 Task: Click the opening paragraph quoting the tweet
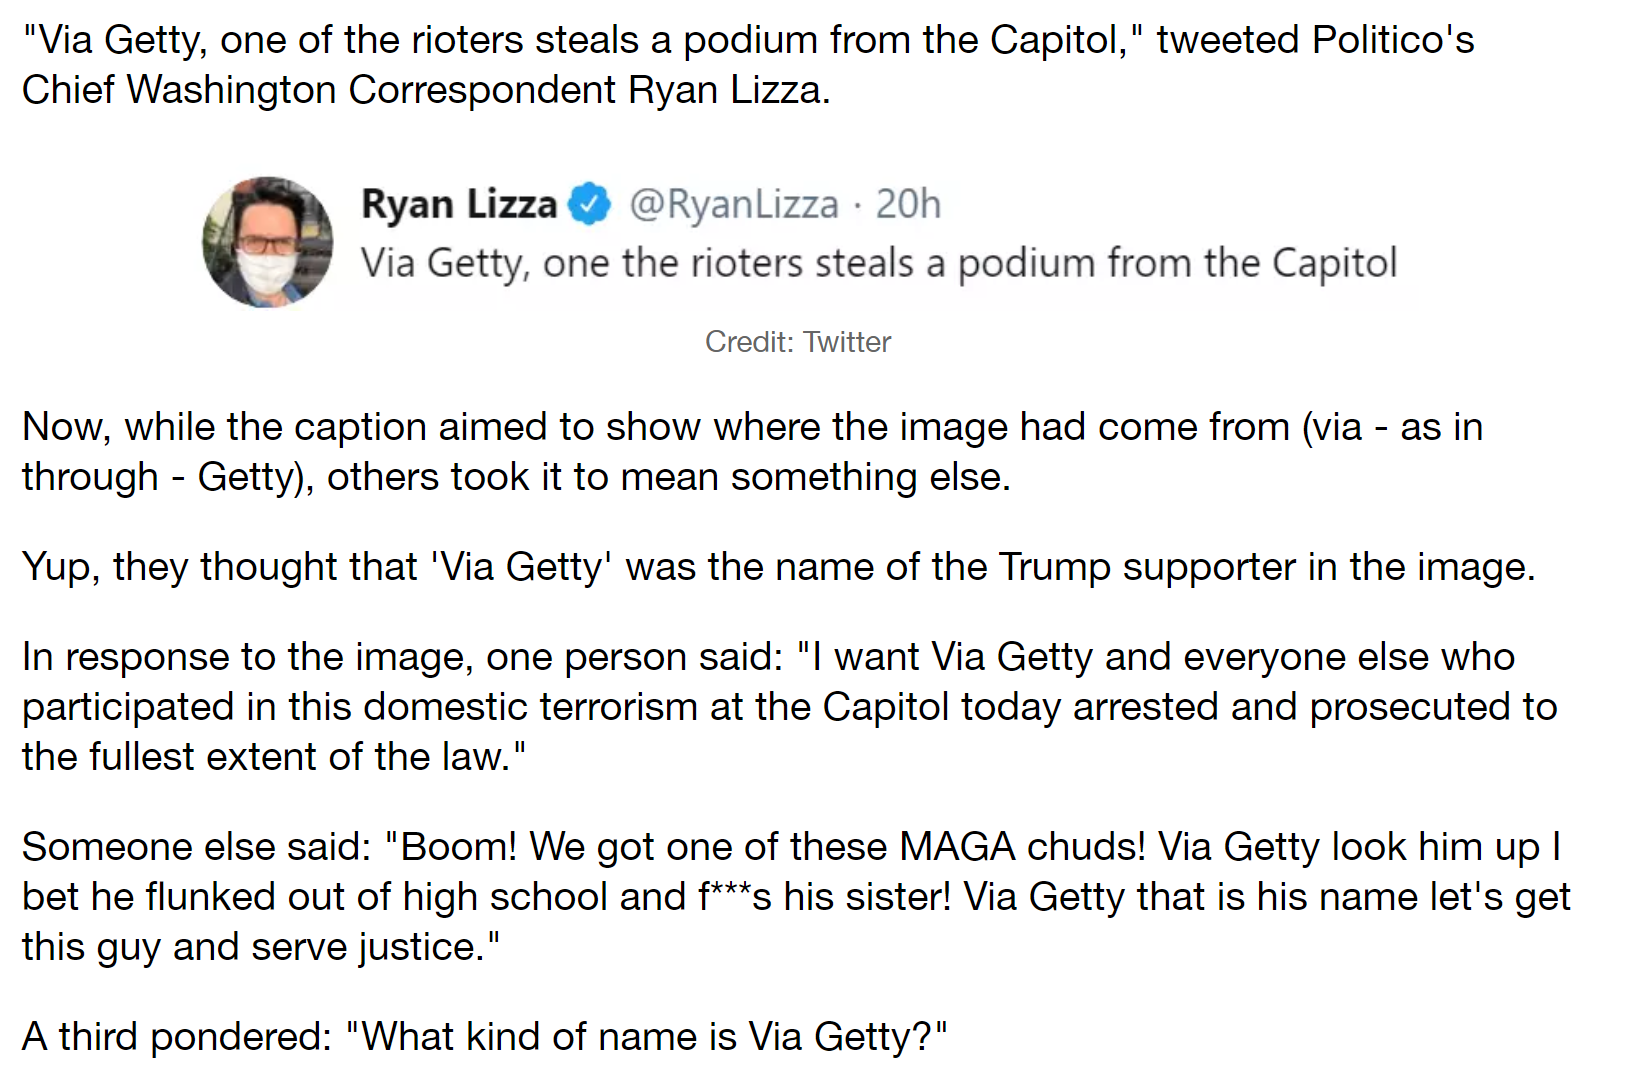point(748,65)
